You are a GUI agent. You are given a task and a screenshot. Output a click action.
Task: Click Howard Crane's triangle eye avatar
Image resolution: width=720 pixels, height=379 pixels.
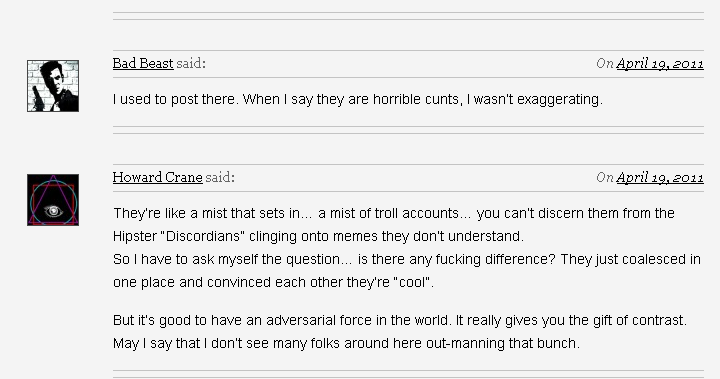pyautogui.click(x=53, y=200)
